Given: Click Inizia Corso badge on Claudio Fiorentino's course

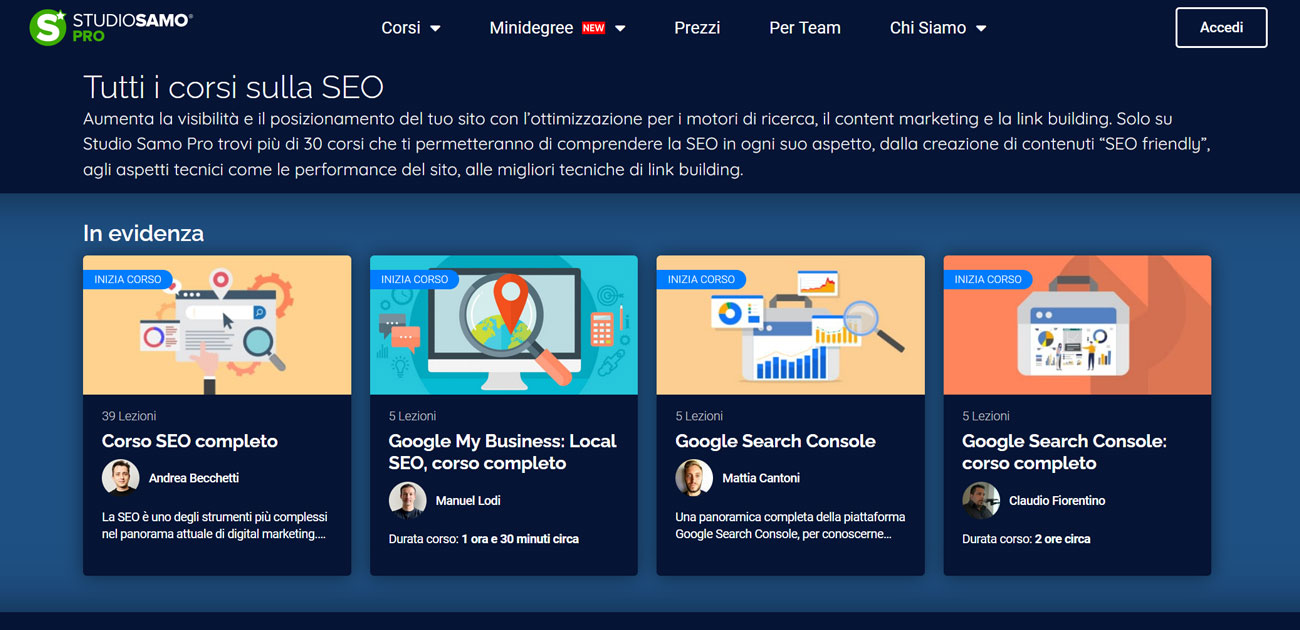Looking at the screenshot, I should [988, 280].
